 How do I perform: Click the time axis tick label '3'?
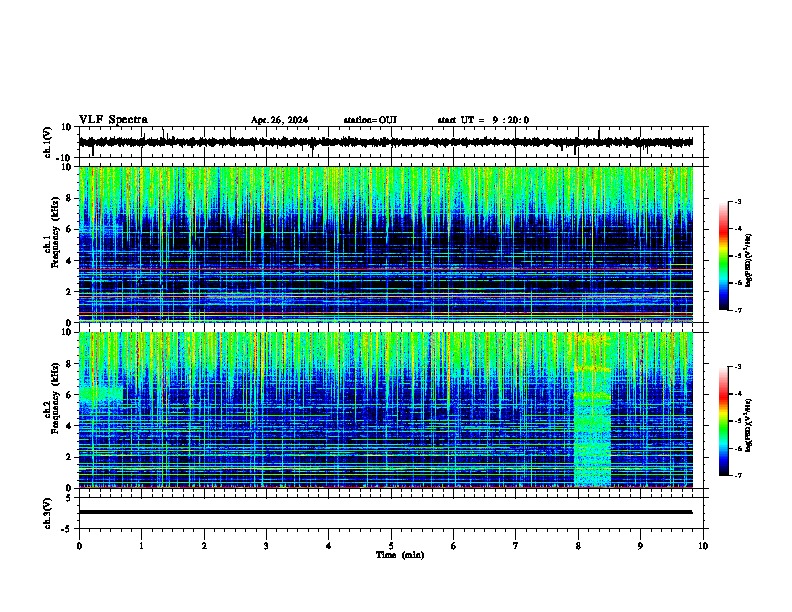266,546
